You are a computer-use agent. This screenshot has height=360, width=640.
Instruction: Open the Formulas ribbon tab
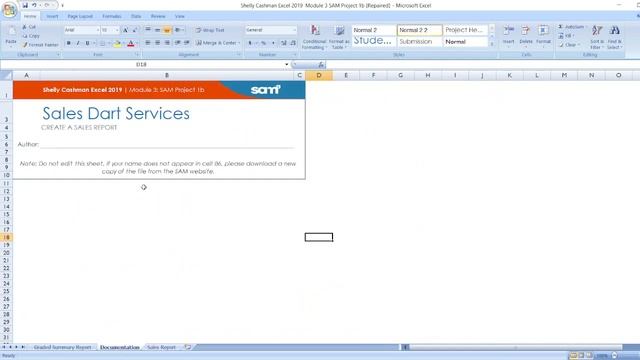pyautogui.click(x=111, y=16)
